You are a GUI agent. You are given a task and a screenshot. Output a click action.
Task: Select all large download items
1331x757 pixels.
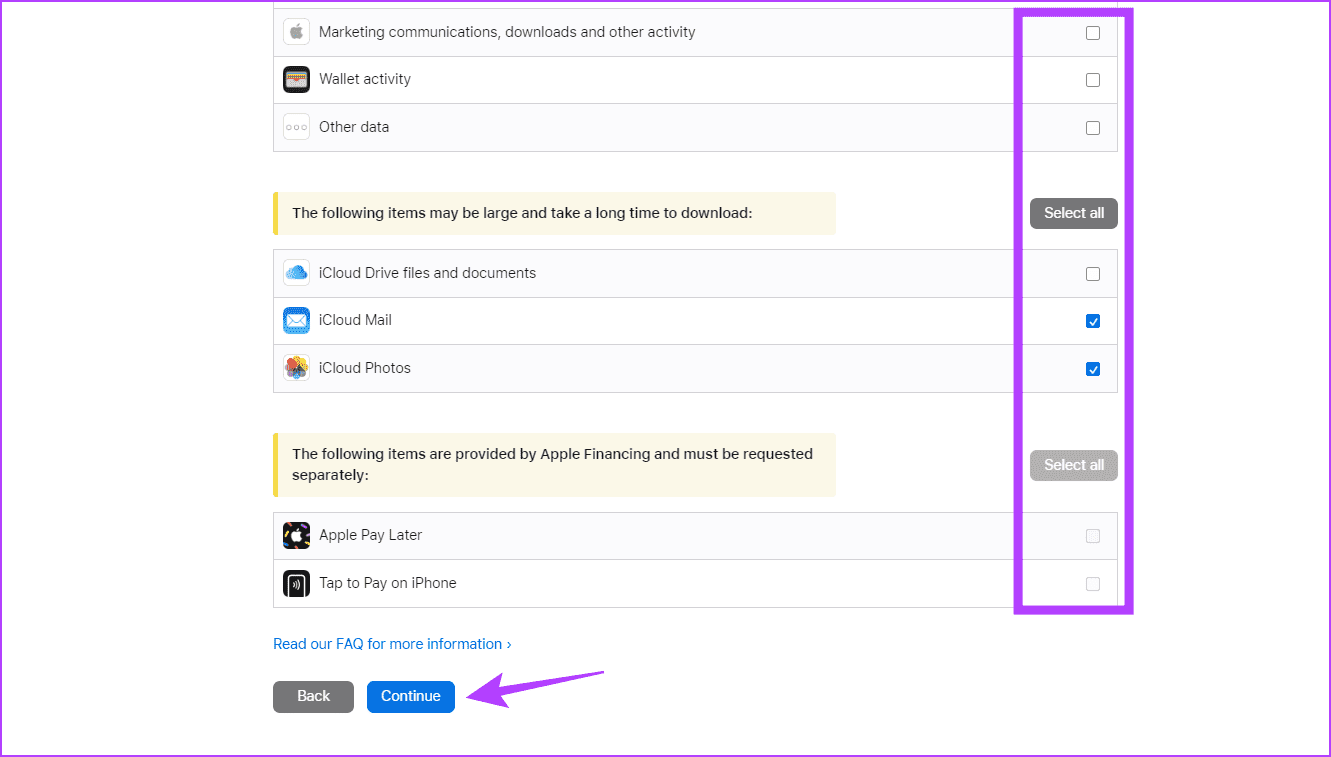click(x=1074, y=213)
